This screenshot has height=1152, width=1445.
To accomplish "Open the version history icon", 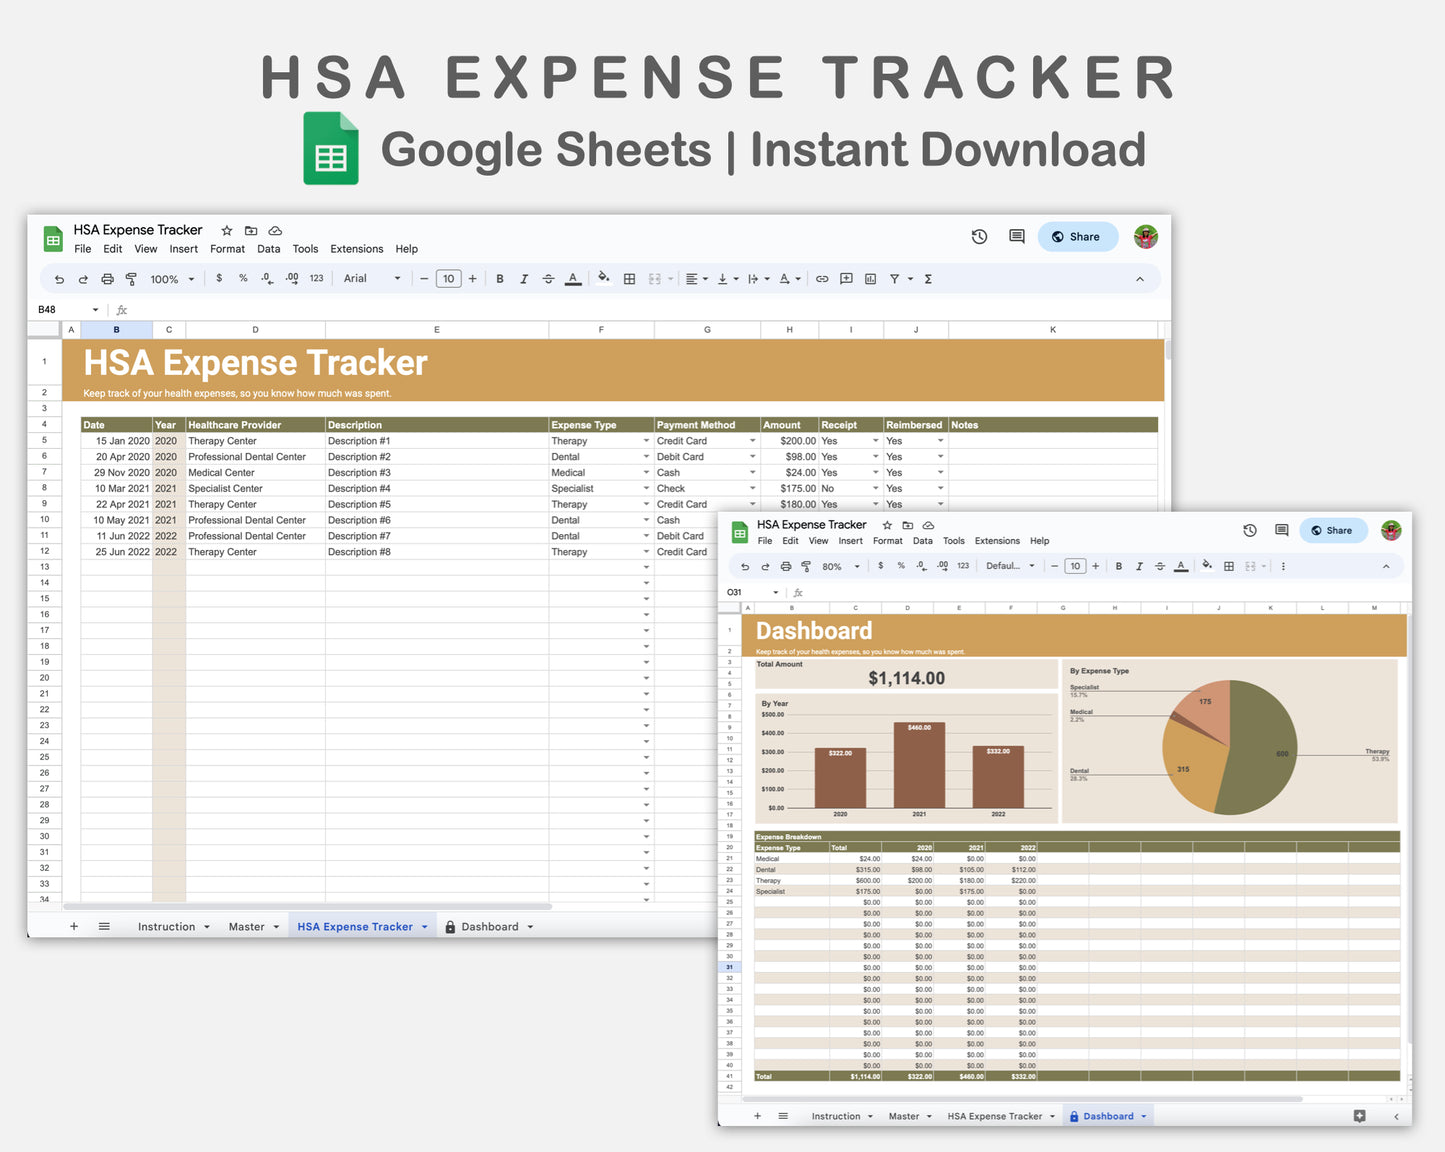I will coord(978,236).
